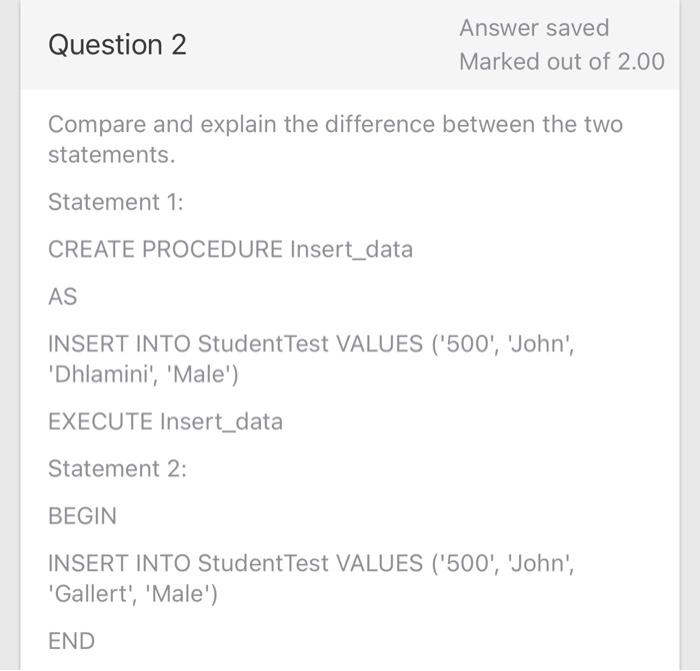
Task: Click the "AS" keyword line
Action: 62,296
